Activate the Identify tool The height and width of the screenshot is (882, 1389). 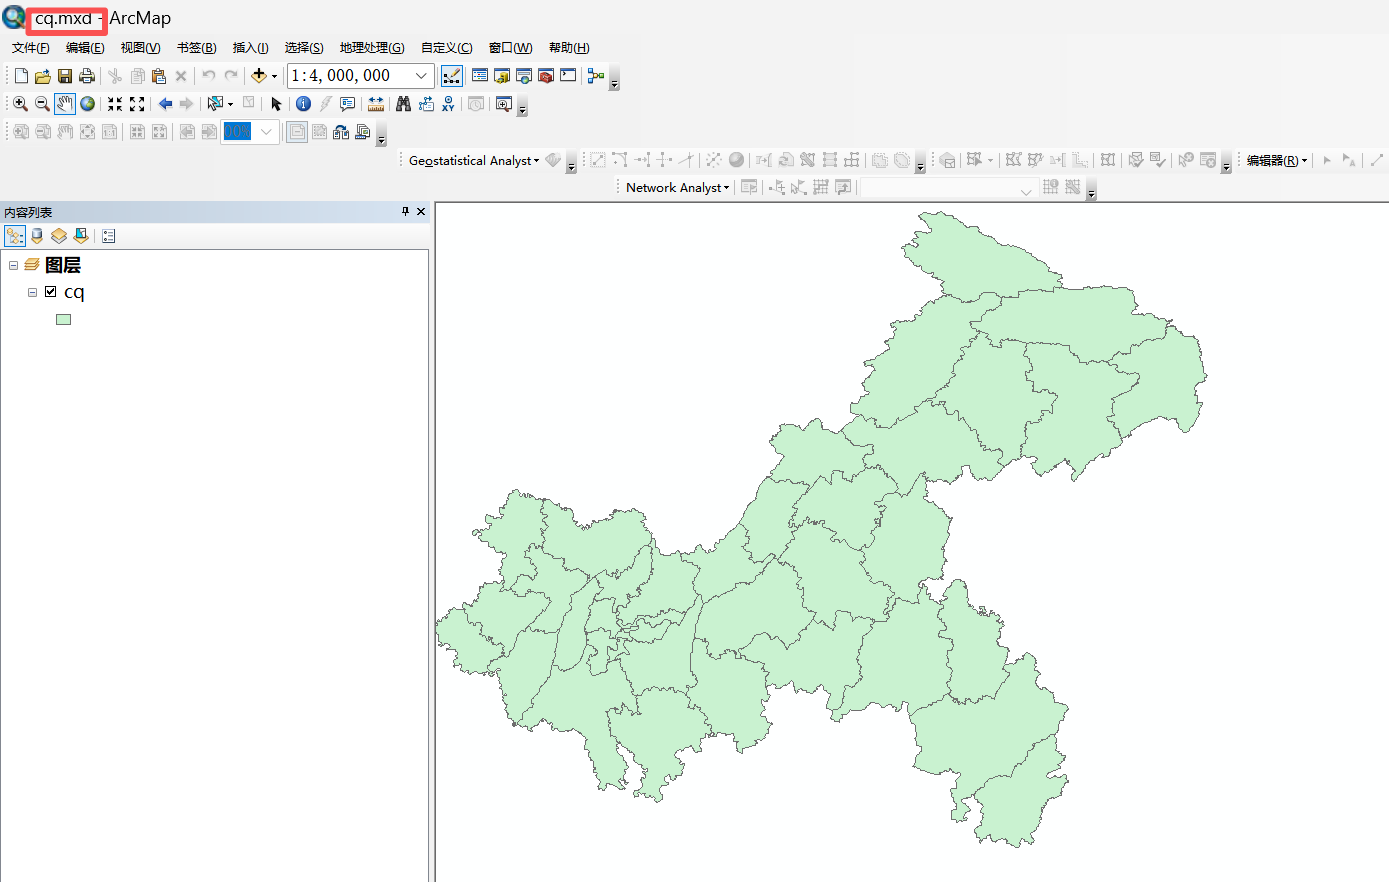click(303, 104)
